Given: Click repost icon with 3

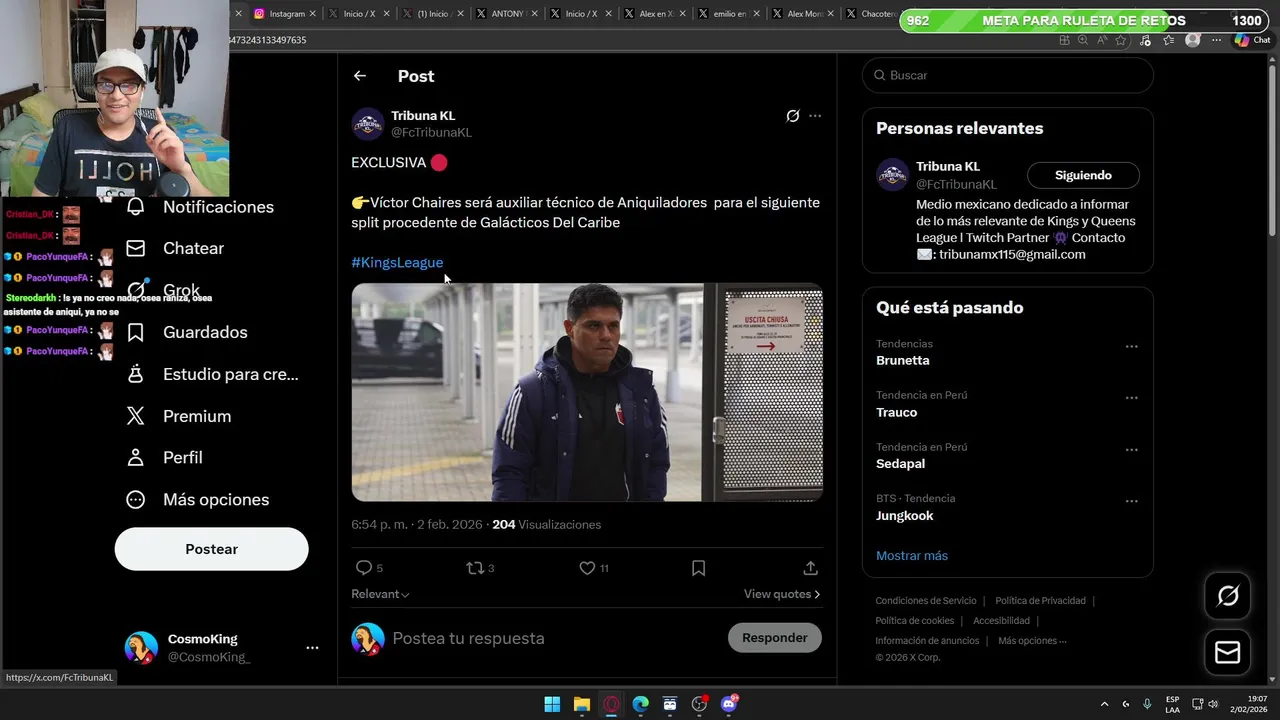Looking at the screenshot, I should (475, 568).
